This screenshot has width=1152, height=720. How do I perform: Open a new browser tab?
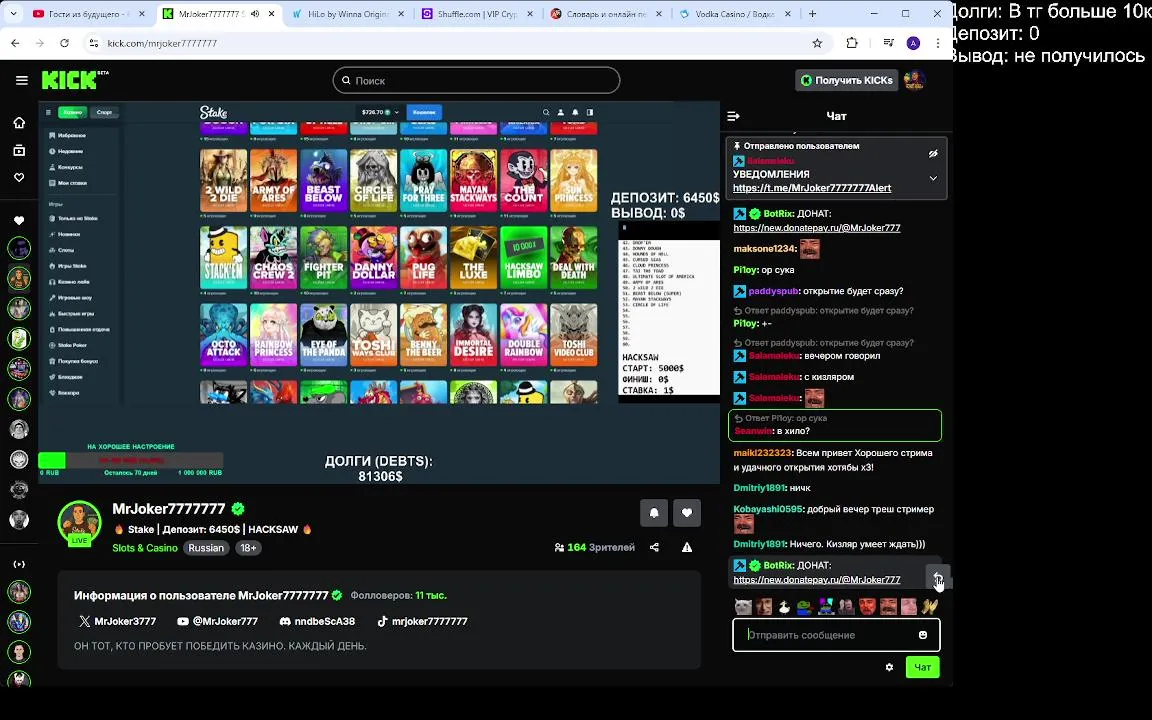tap(813, 13)
